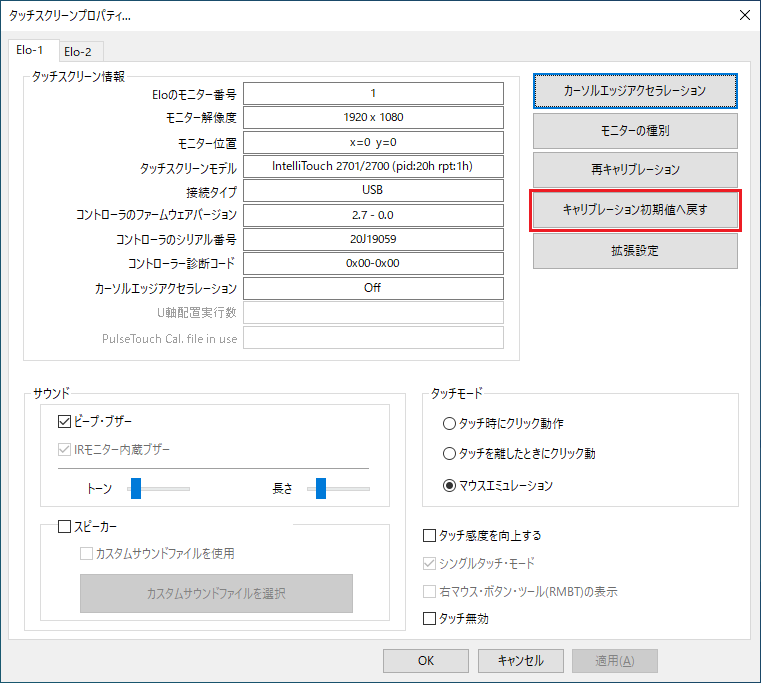
Task: Click the タッチスクリーンモデル value field
Action: pyautogui.click(x=373, y=166)
